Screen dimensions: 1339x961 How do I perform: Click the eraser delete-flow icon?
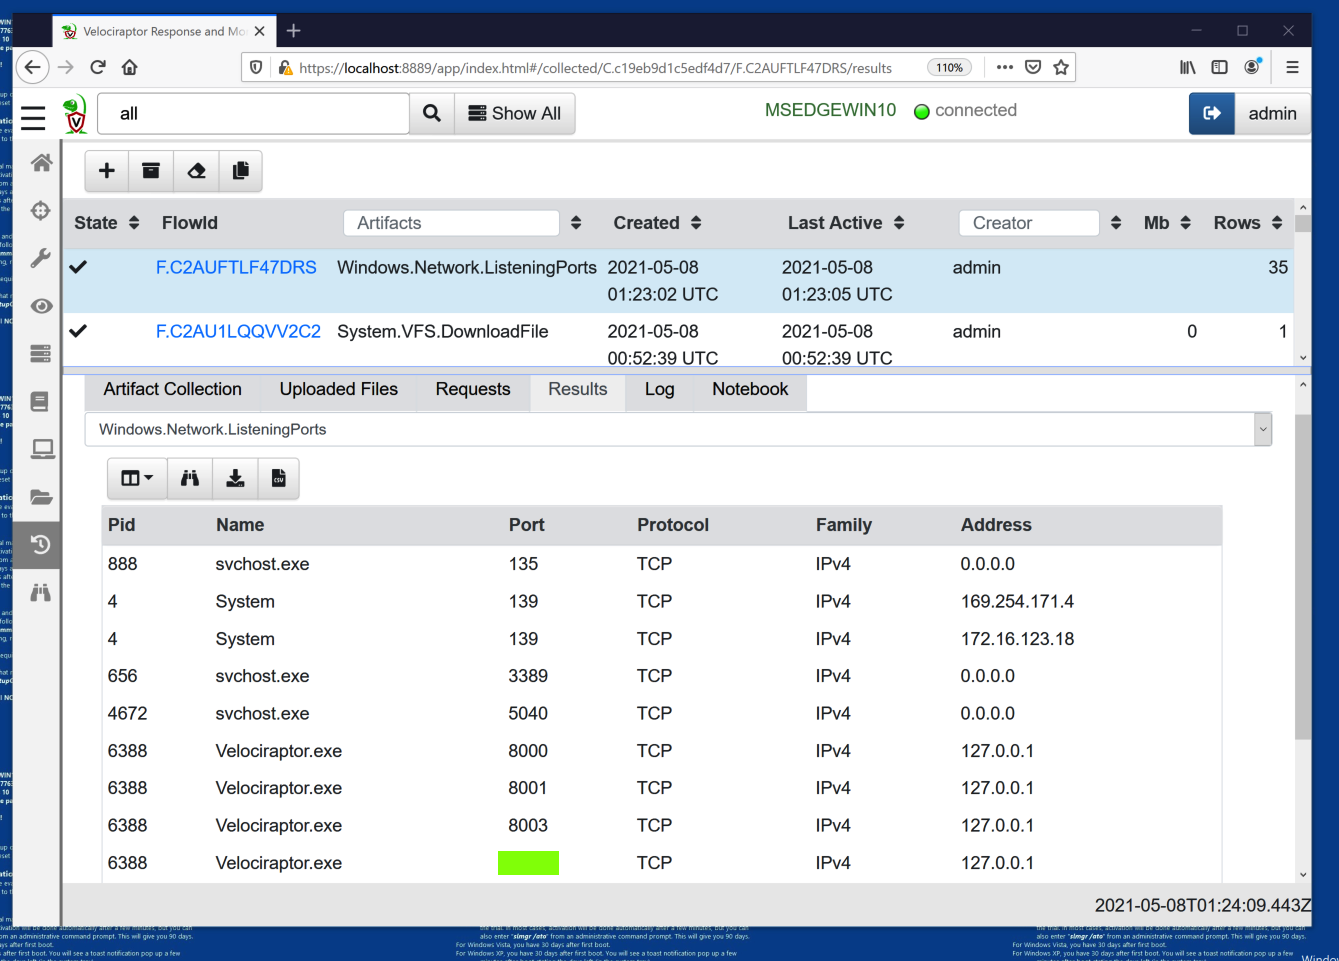[x=196, y=171]
